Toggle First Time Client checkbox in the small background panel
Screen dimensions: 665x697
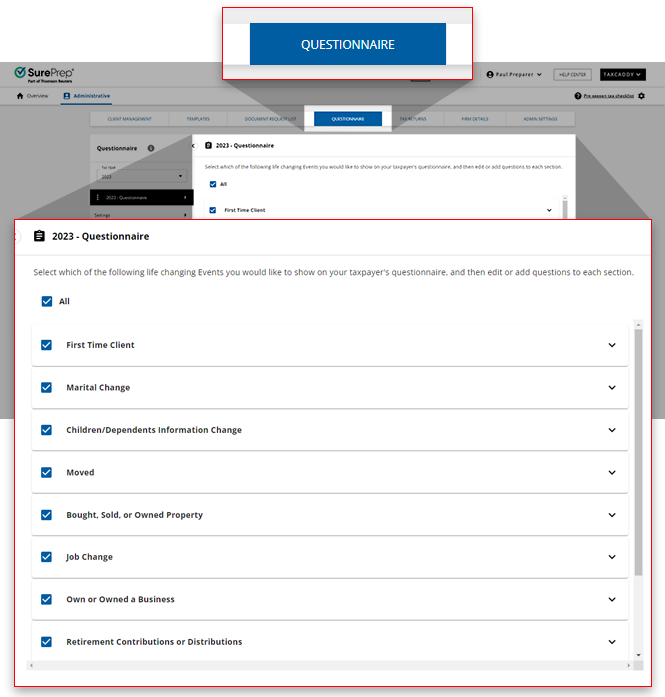click(213, 210)
